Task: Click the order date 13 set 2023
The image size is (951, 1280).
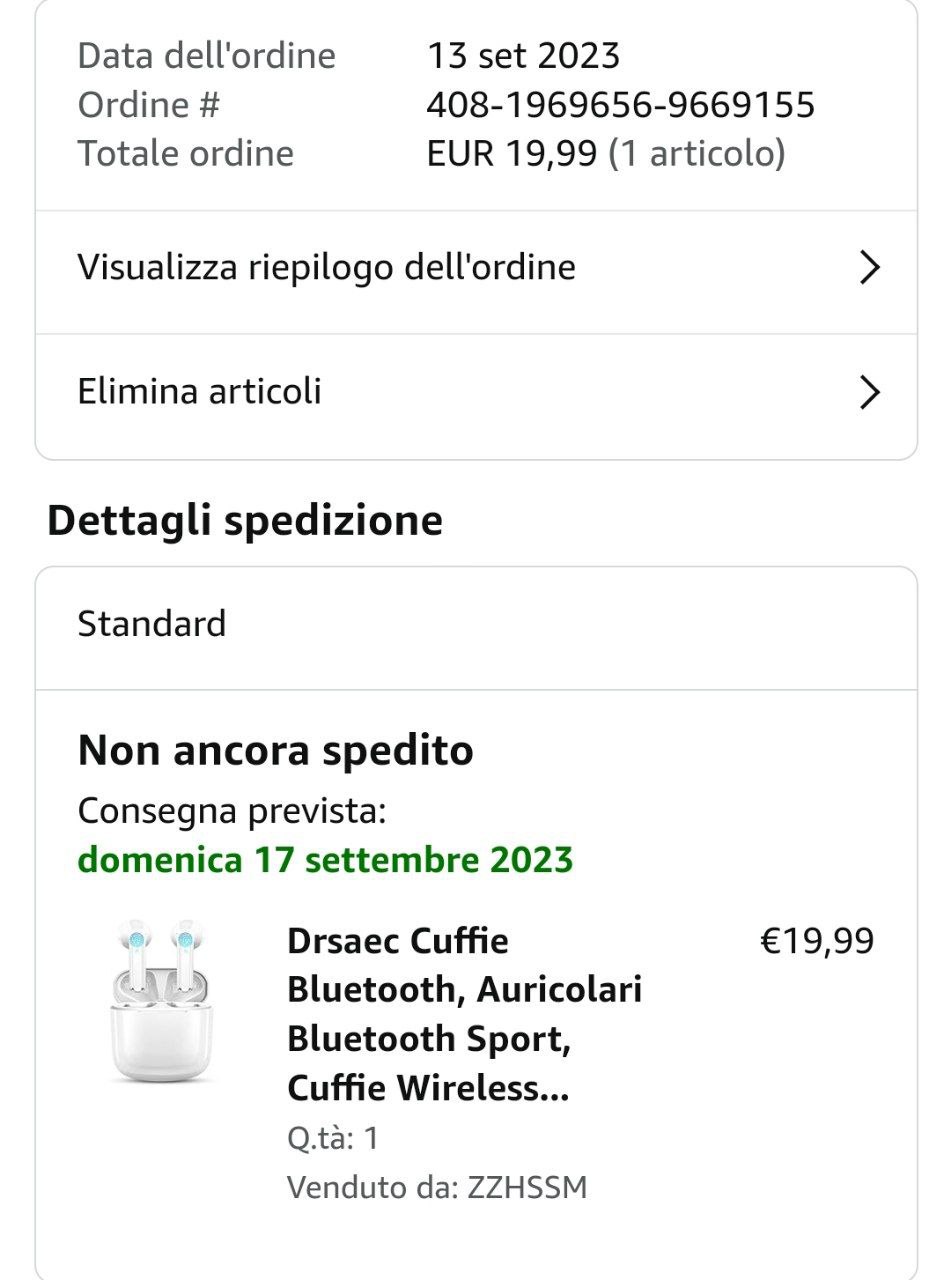Action: 523,56
